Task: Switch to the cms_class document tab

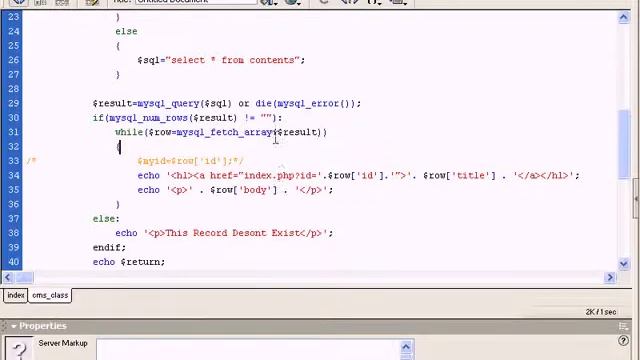Action: pyautogui.click(x=50, y=295)
